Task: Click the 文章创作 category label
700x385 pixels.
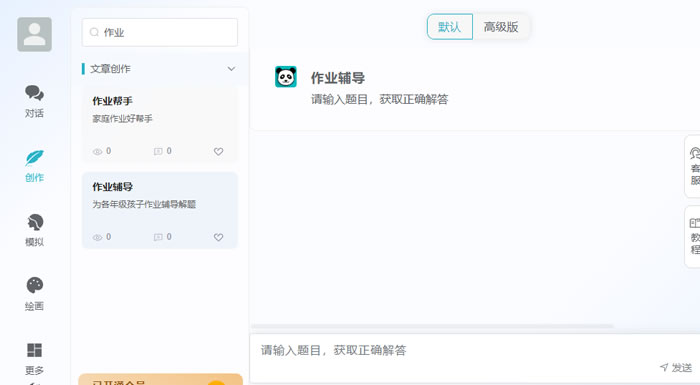Action: (x=110, y=69)
